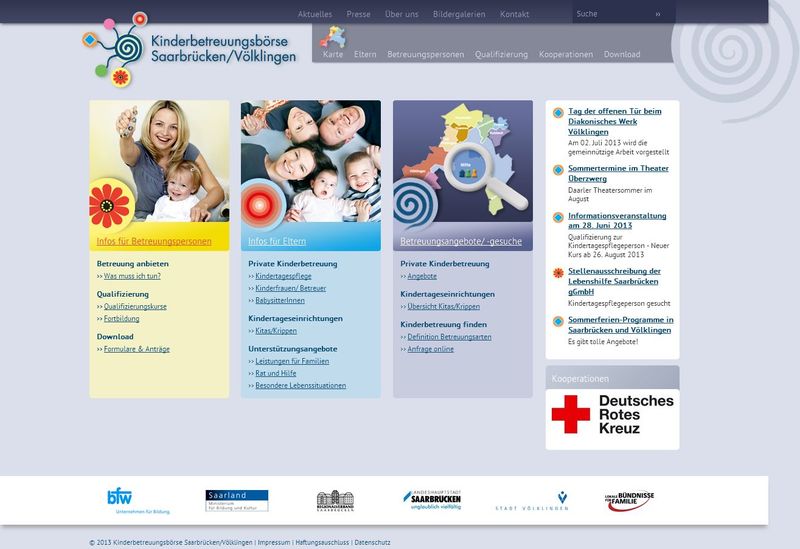Open the Deutsches Rotes Kreuz logo
Image resolution: width=800 pixels, height=549 pixels.
click(612, 414)
